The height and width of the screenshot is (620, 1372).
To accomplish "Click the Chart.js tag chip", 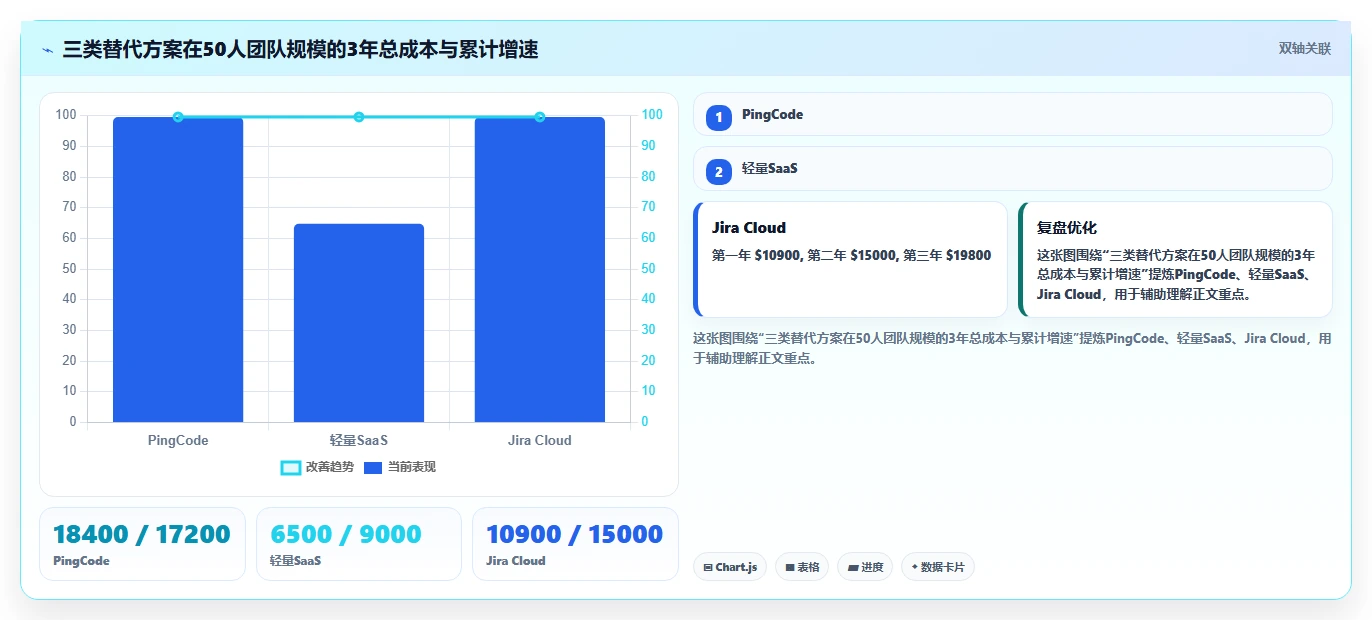I will (730, 567).
